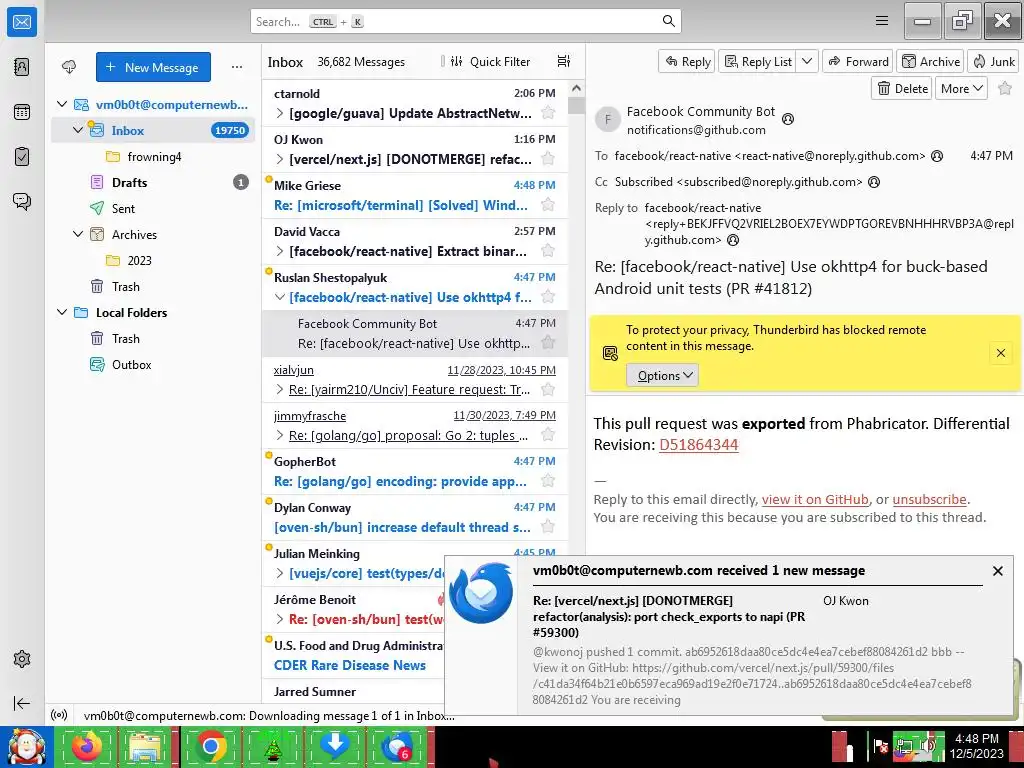Screen dimensions: 1024x768
Task: Select the Sent folder
Action: [153, 208]
